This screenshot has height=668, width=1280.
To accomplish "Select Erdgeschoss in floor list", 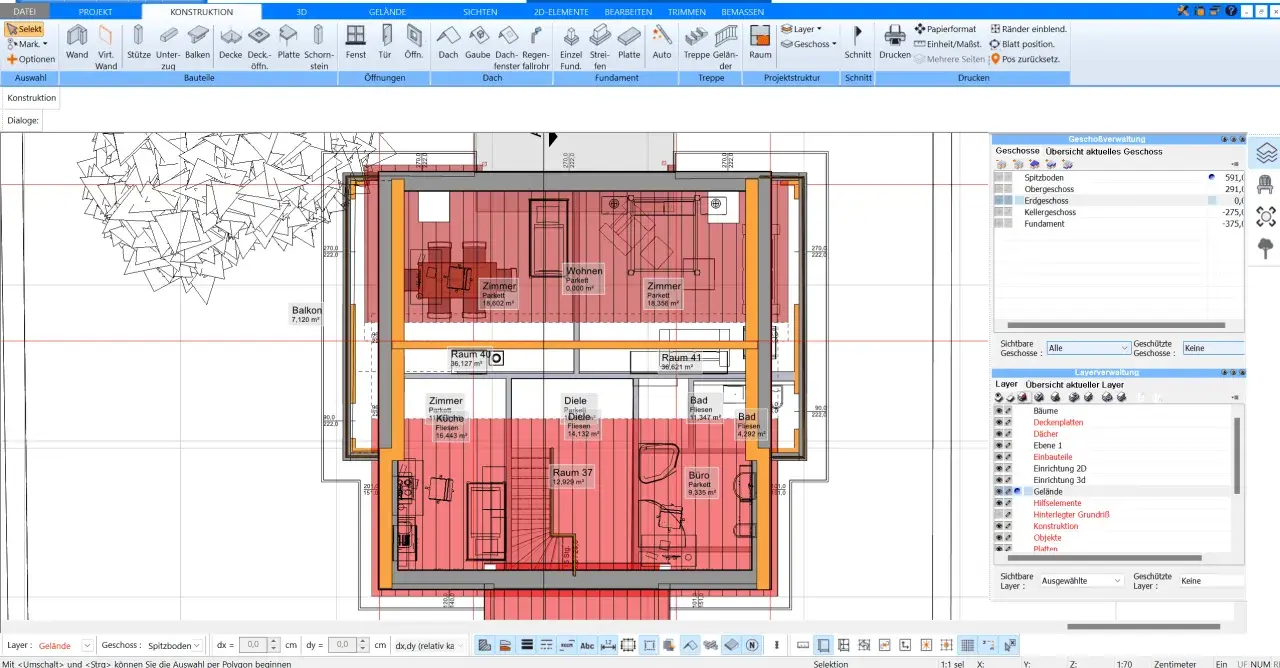I will pos(1047,200).
